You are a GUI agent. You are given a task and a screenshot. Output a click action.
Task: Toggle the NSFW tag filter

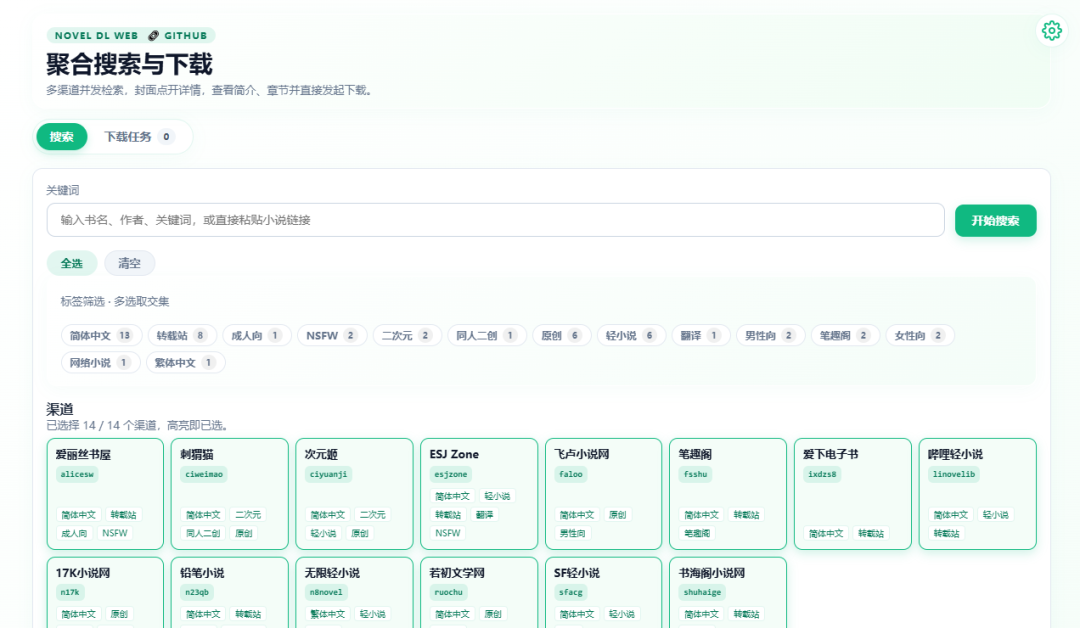pyautogui.click(x=329, y=336)
